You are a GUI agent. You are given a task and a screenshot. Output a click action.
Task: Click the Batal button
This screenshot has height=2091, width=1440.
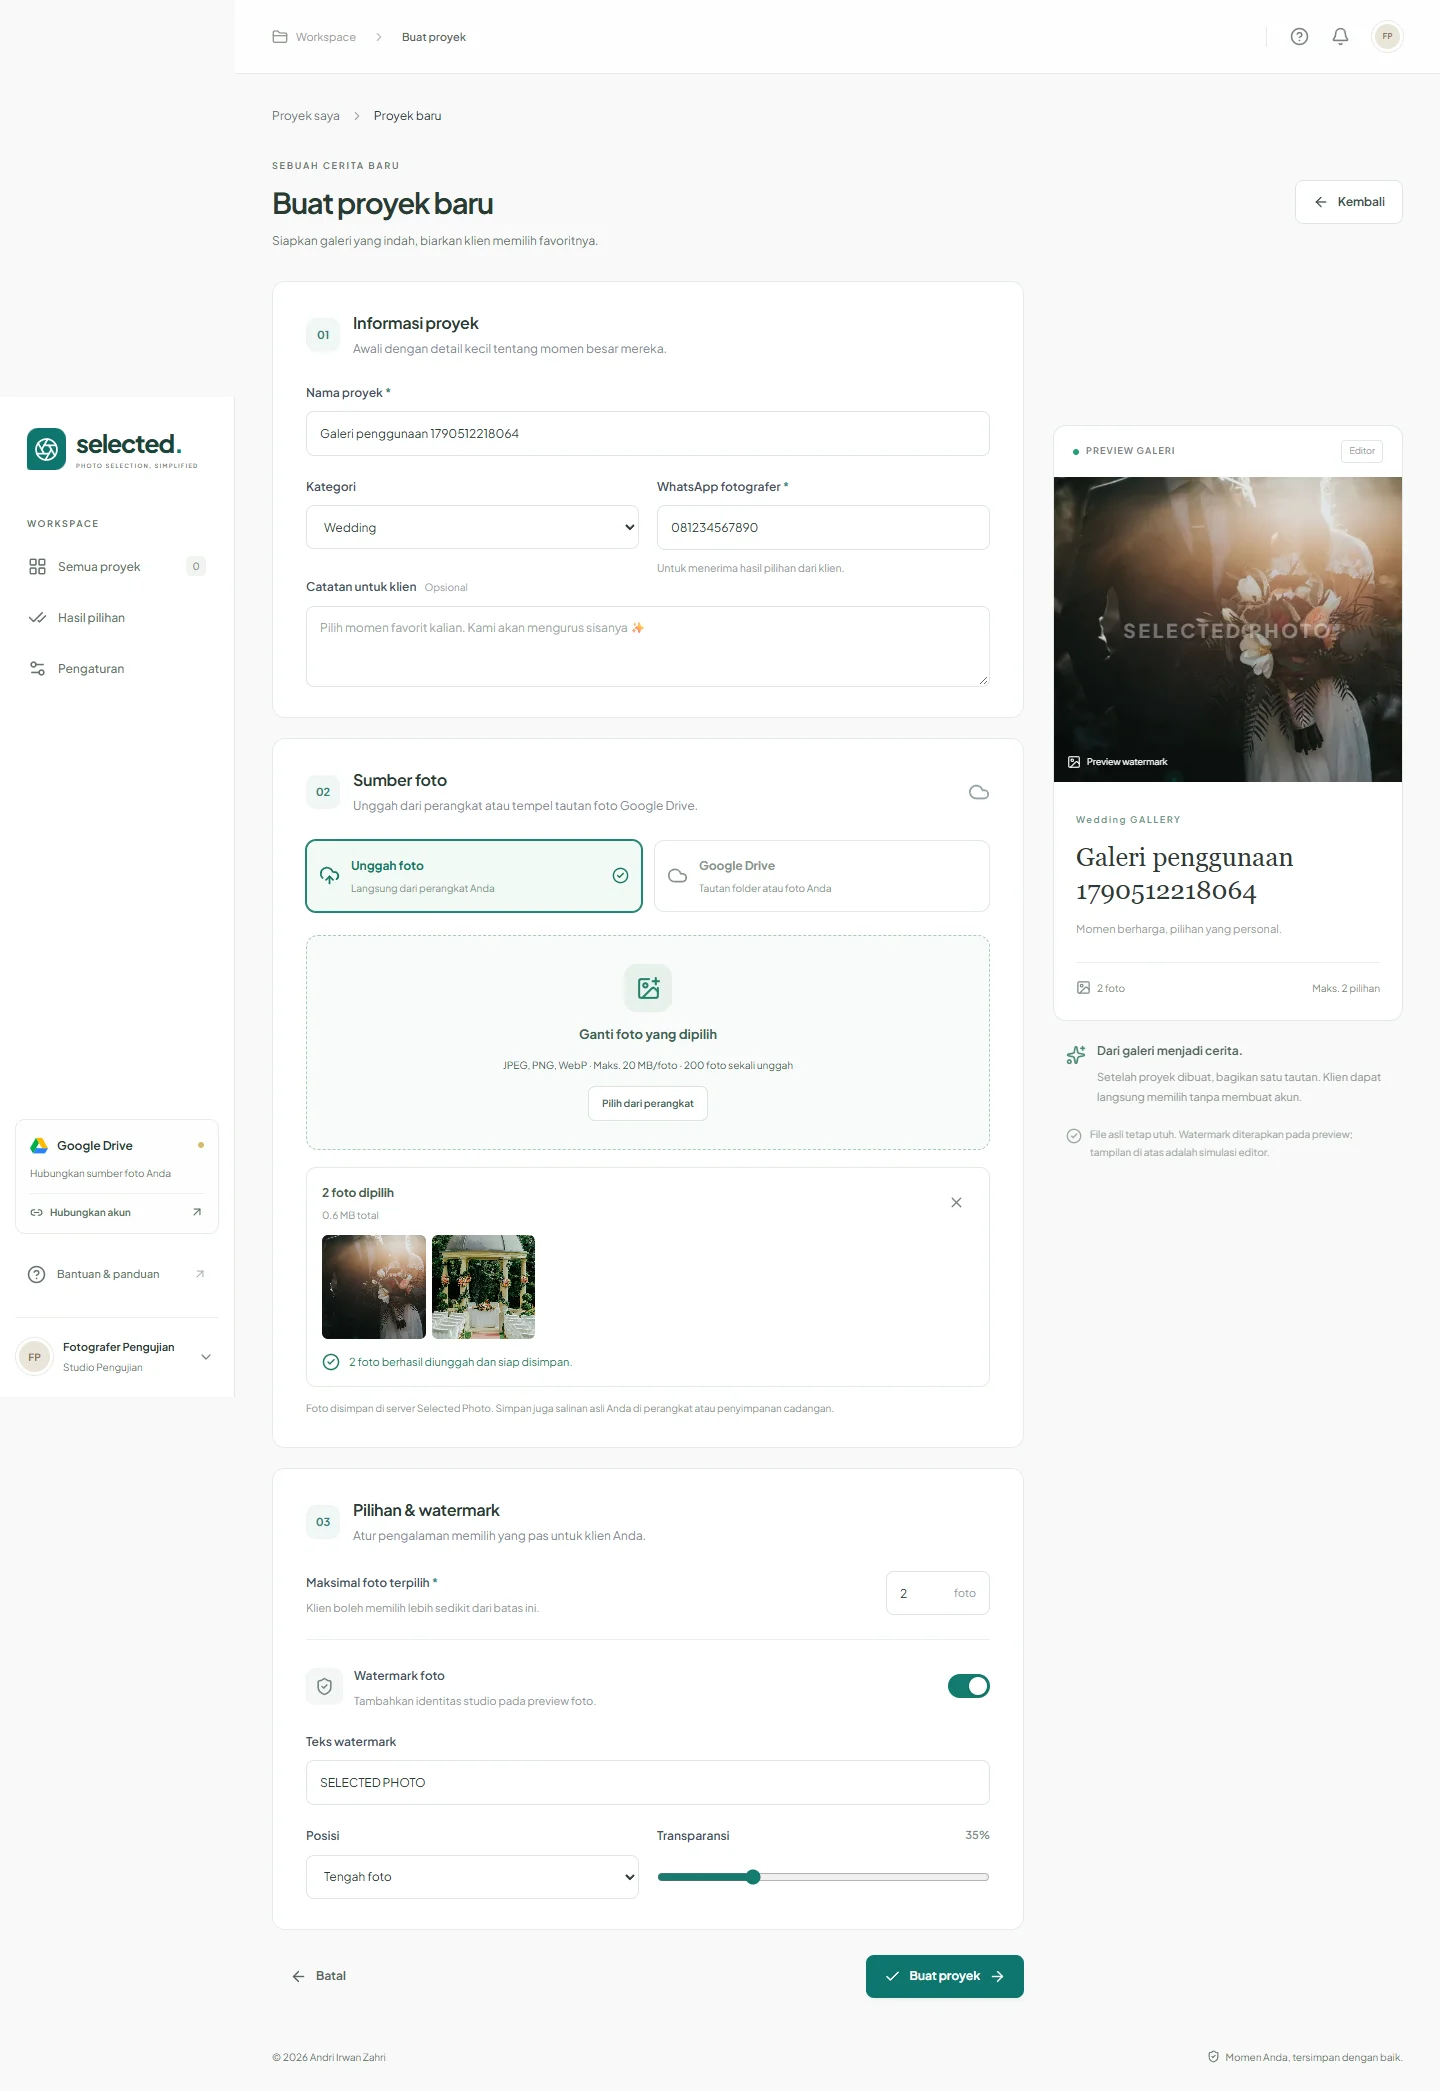319,1976
